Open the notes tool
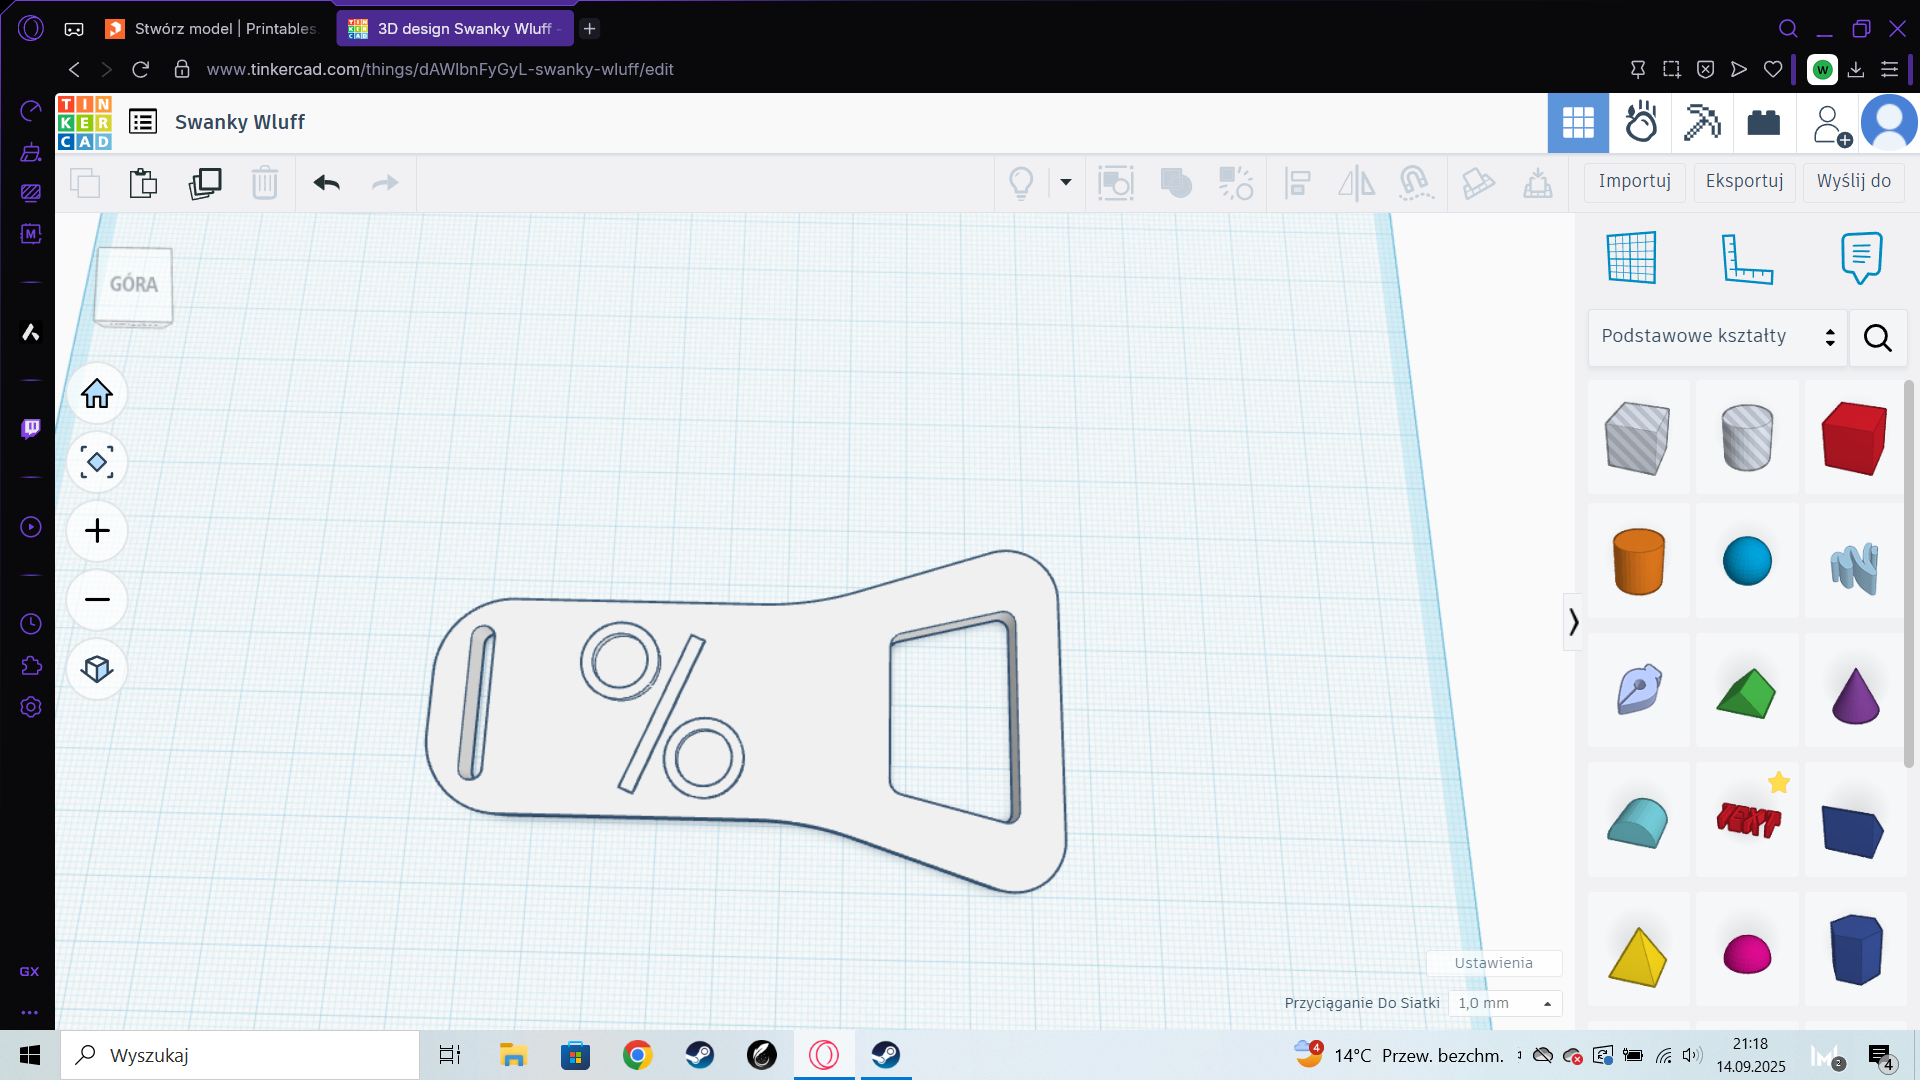 pyautogui.click(x=1861, y=258)
